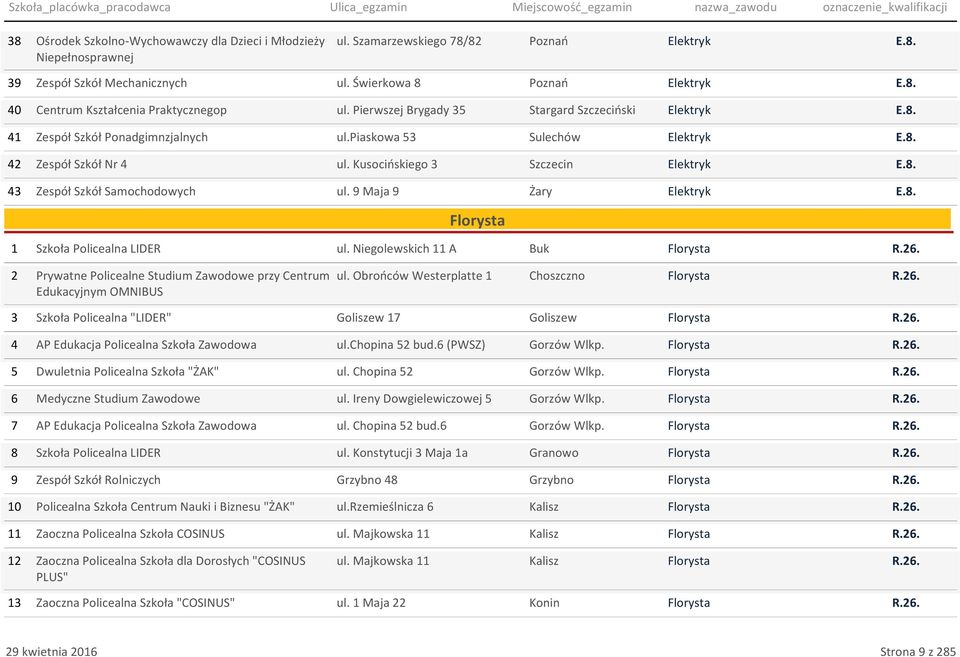Image resolution: width=960 pixels, height=657 pixels.
Task: Click ul. Kusocińskiego 3
Action: pyautogui.click(x=387, y=164)
